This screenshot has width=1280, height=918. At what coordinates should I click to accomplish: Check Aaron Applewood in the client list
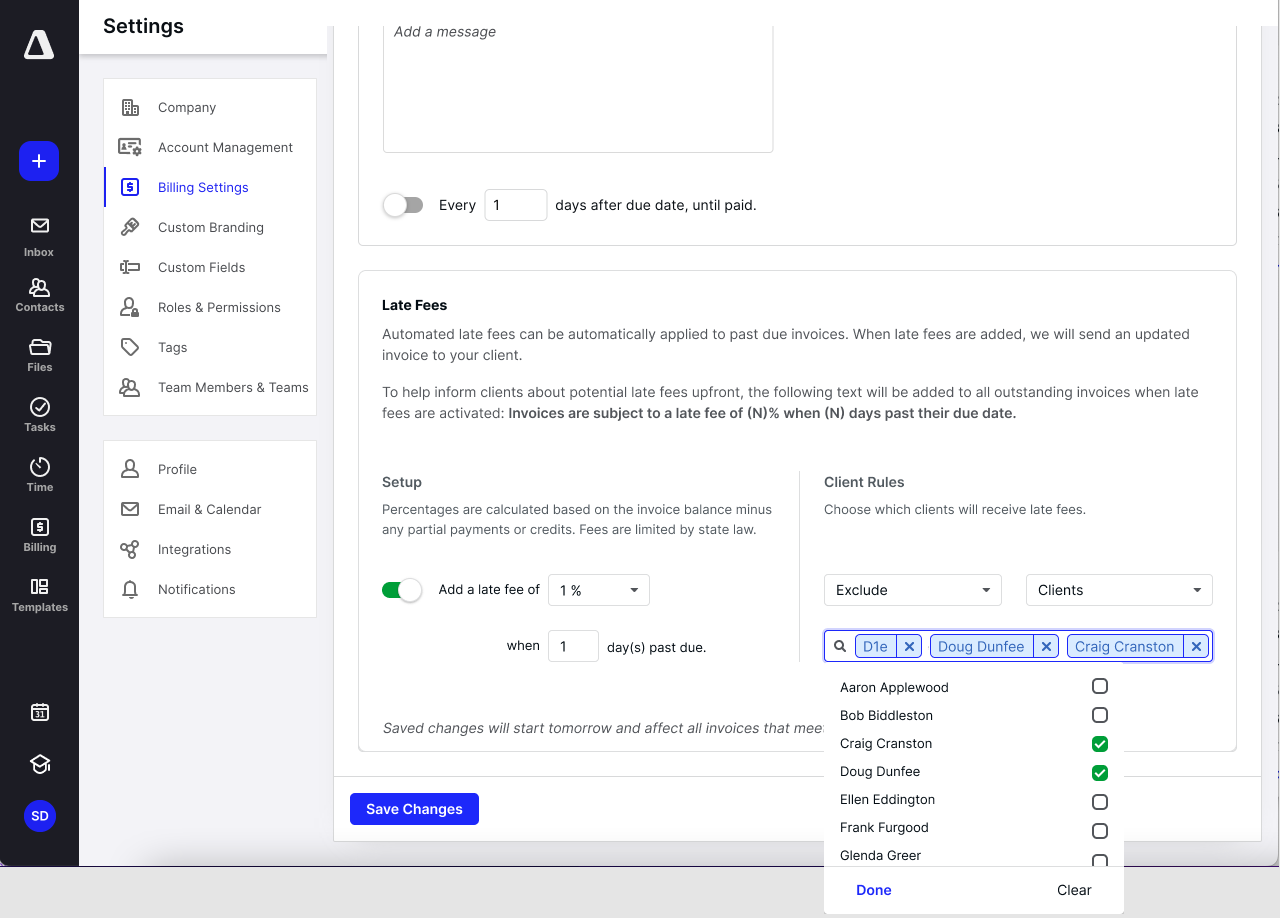(x=1099, y=686)
